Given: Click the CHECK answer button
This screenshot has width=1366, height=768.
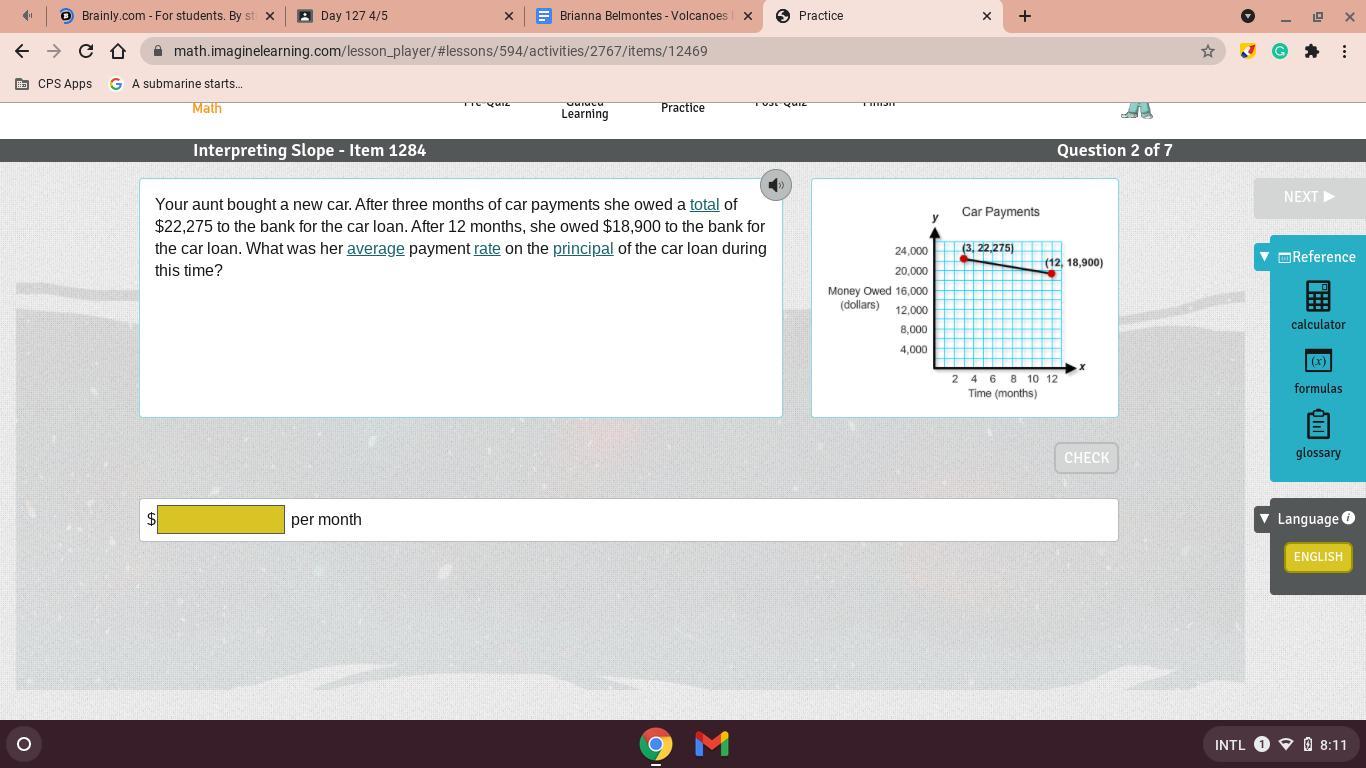Looking at the screenshot, I should point(1086,458).
